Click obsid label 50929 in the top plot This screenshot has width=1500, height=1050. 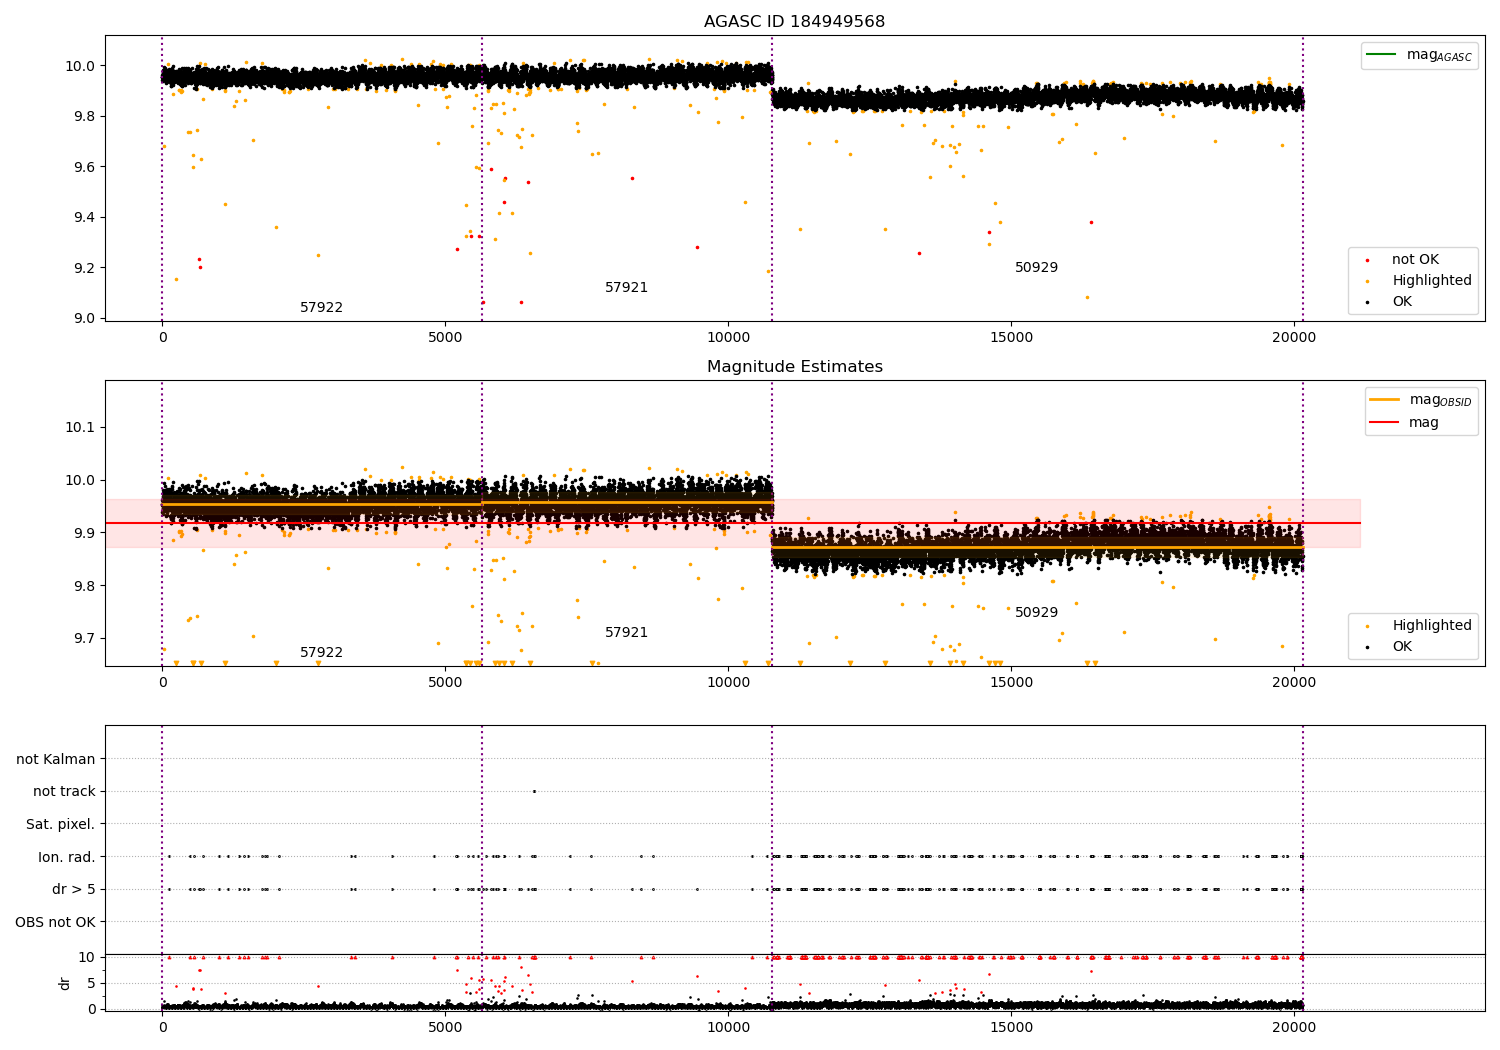point(1036,268)
